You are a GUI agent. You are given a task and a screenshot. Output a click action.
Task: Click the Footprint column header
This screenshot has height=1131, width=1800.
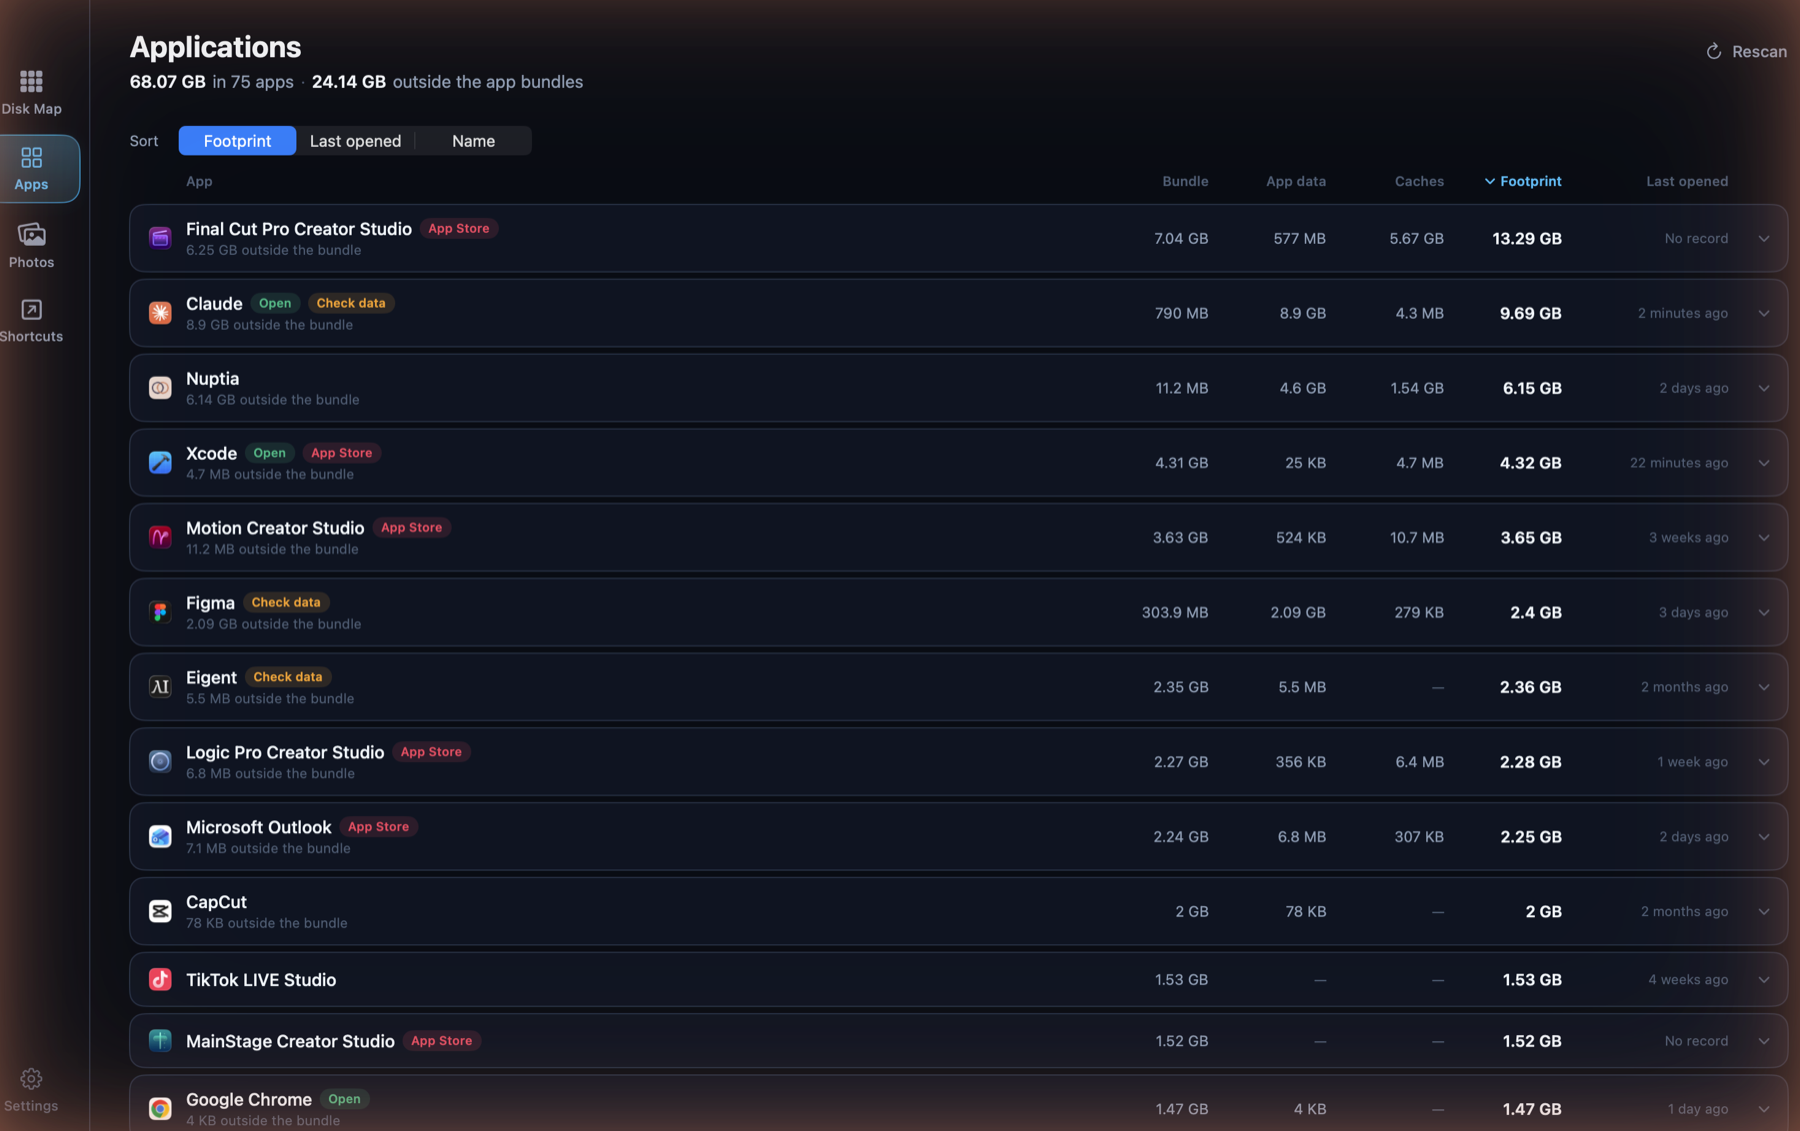click(1523, 181)
